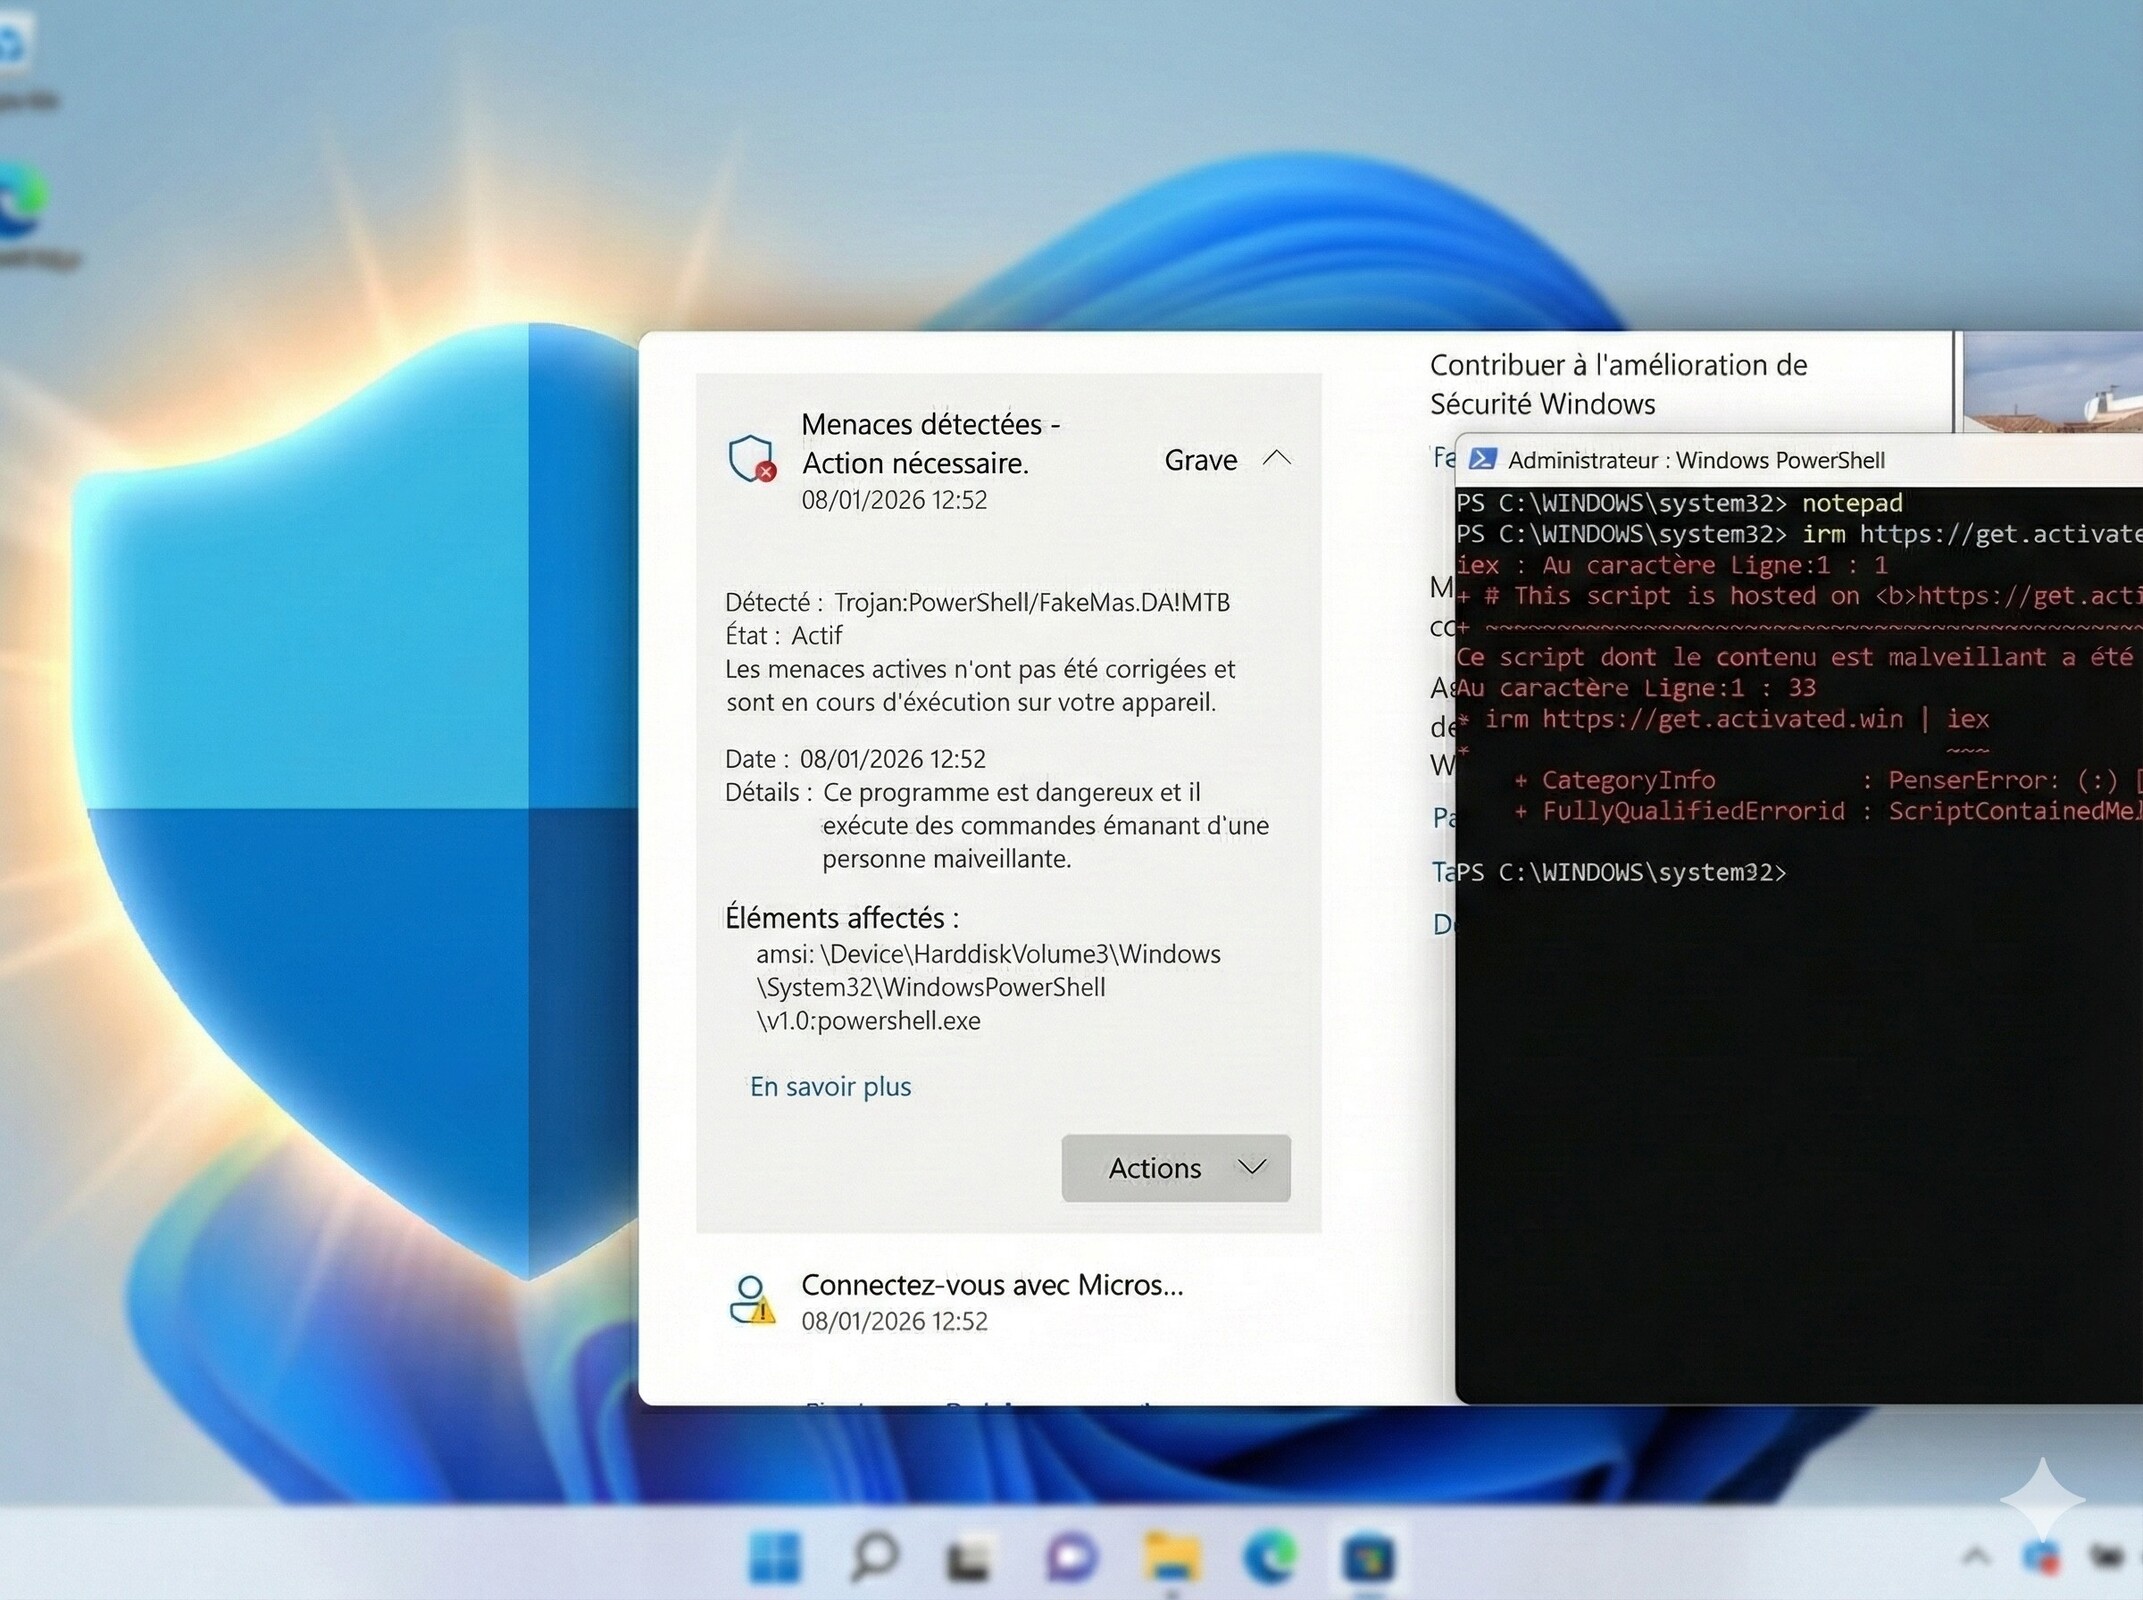Click the Security tray icon with red badge
The height and width of the screenshot is (1600, 2143).
click(2041, 1558)
